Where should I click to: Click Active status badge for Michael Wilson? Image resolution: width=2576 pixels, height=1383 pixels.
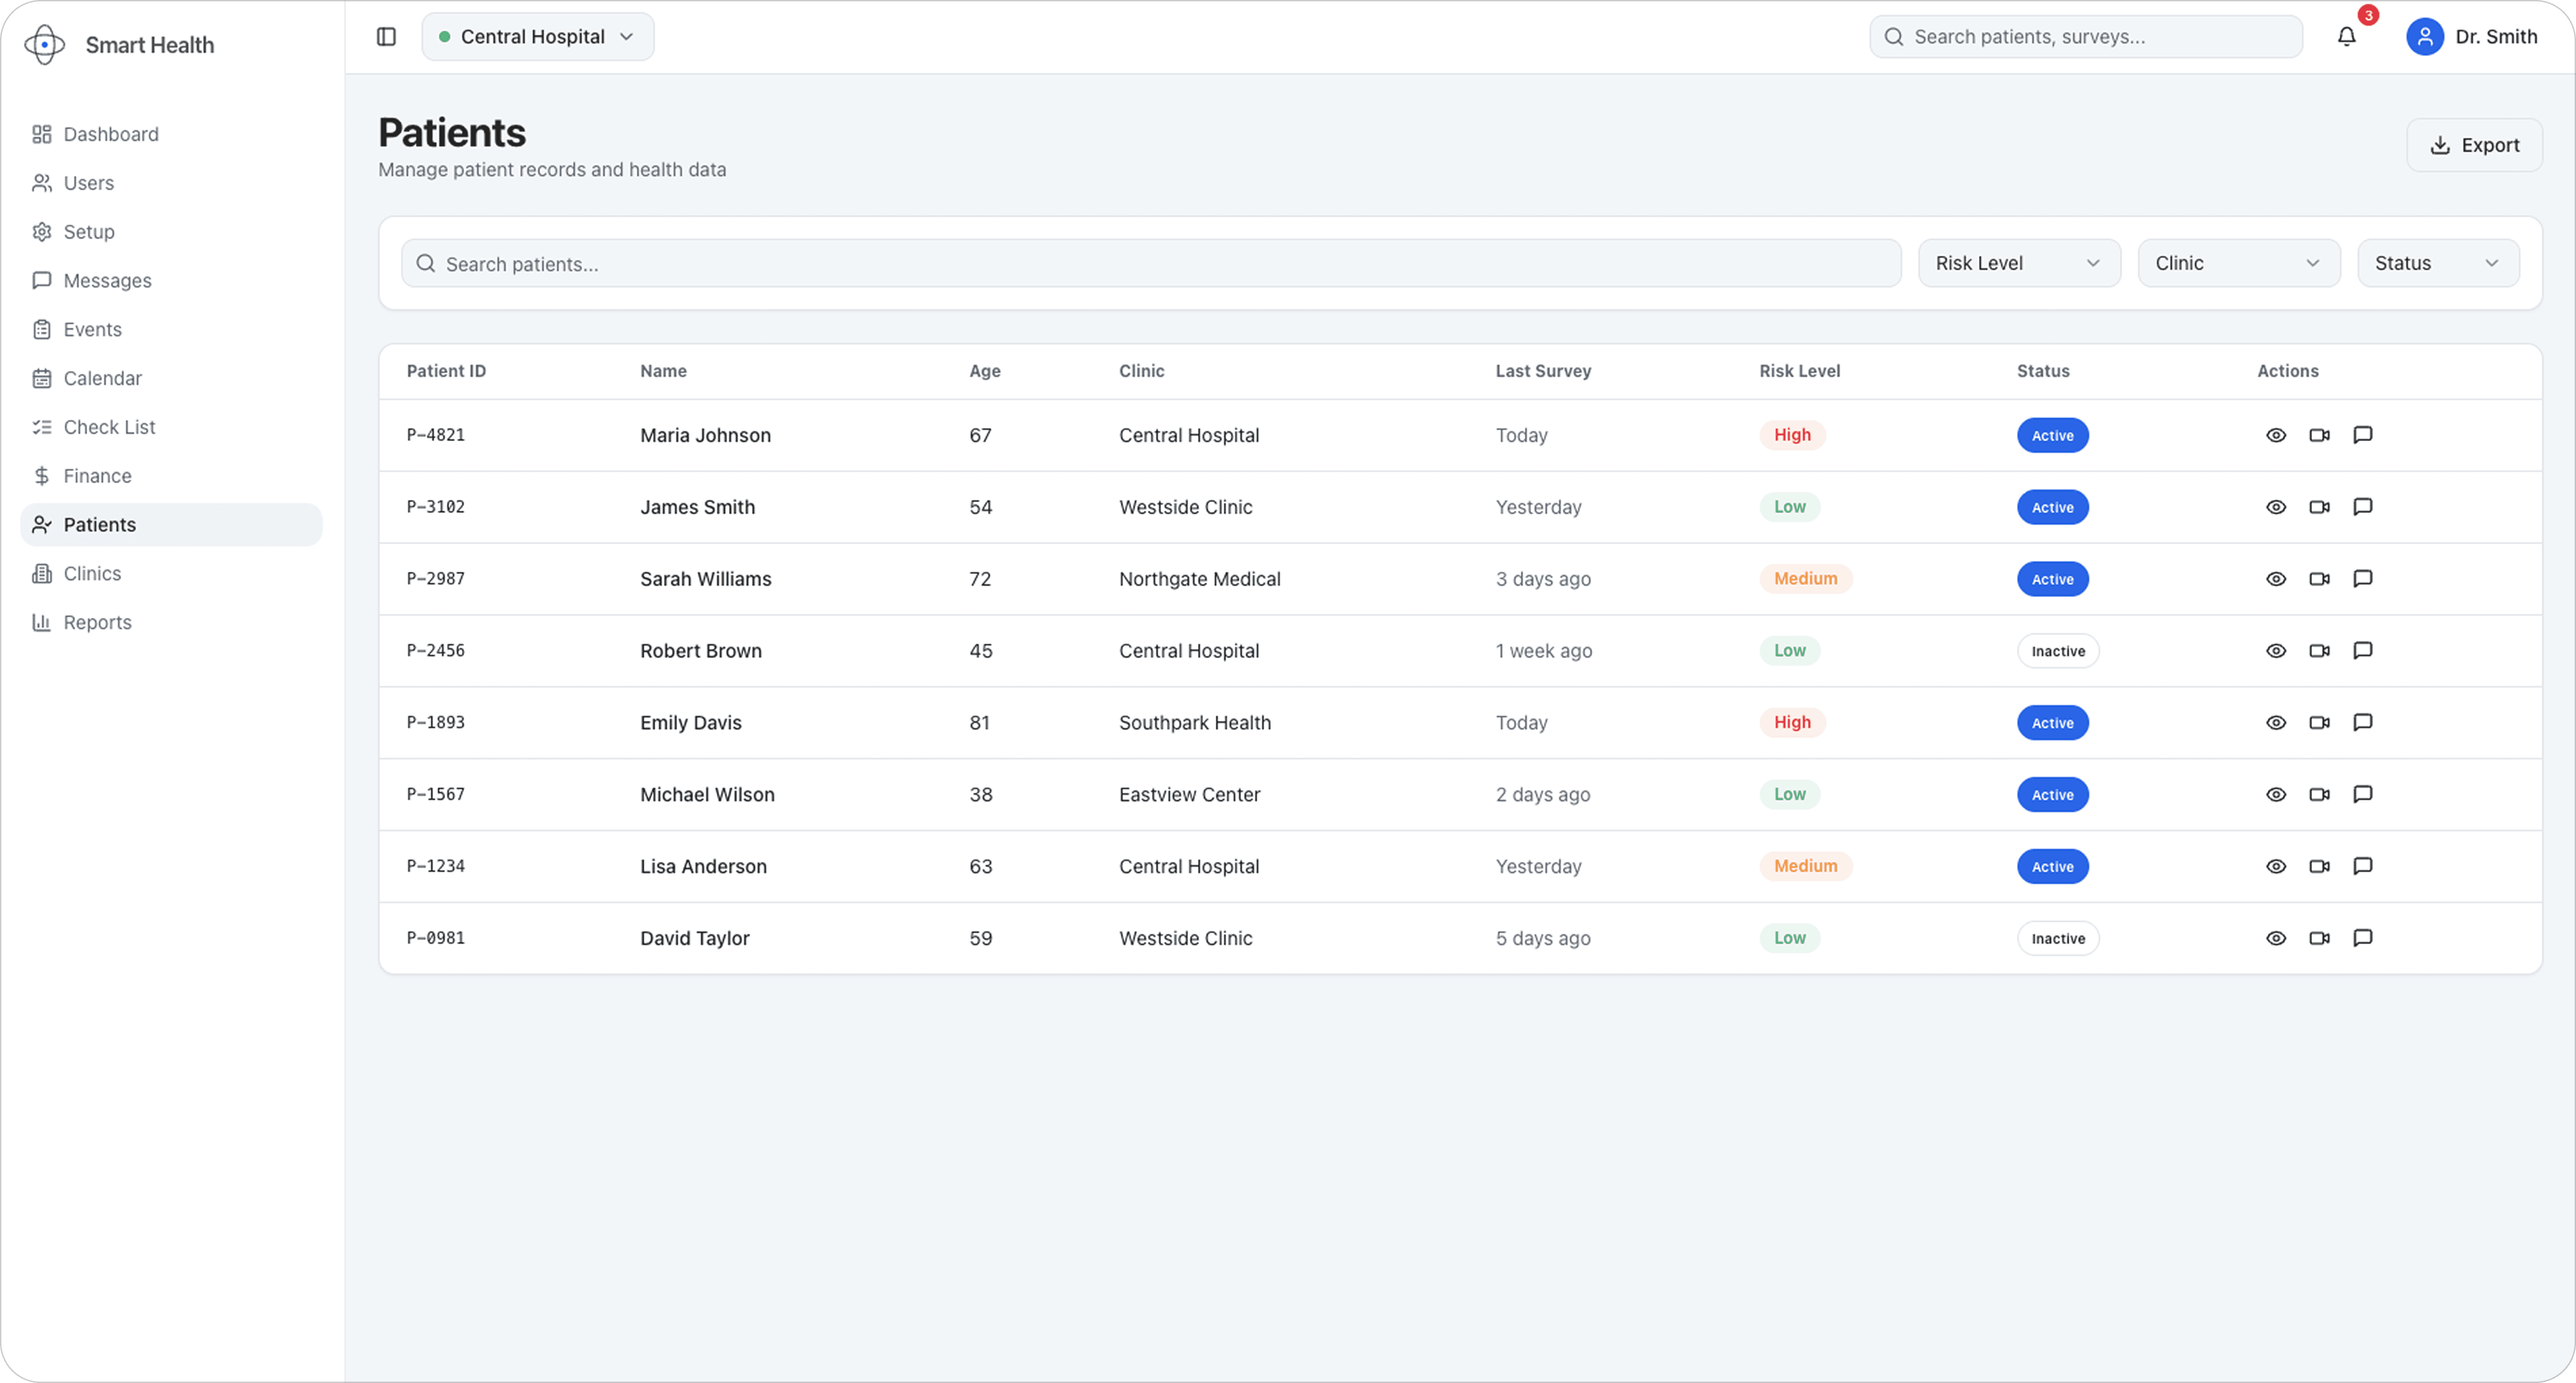[x=2052, y=795]
